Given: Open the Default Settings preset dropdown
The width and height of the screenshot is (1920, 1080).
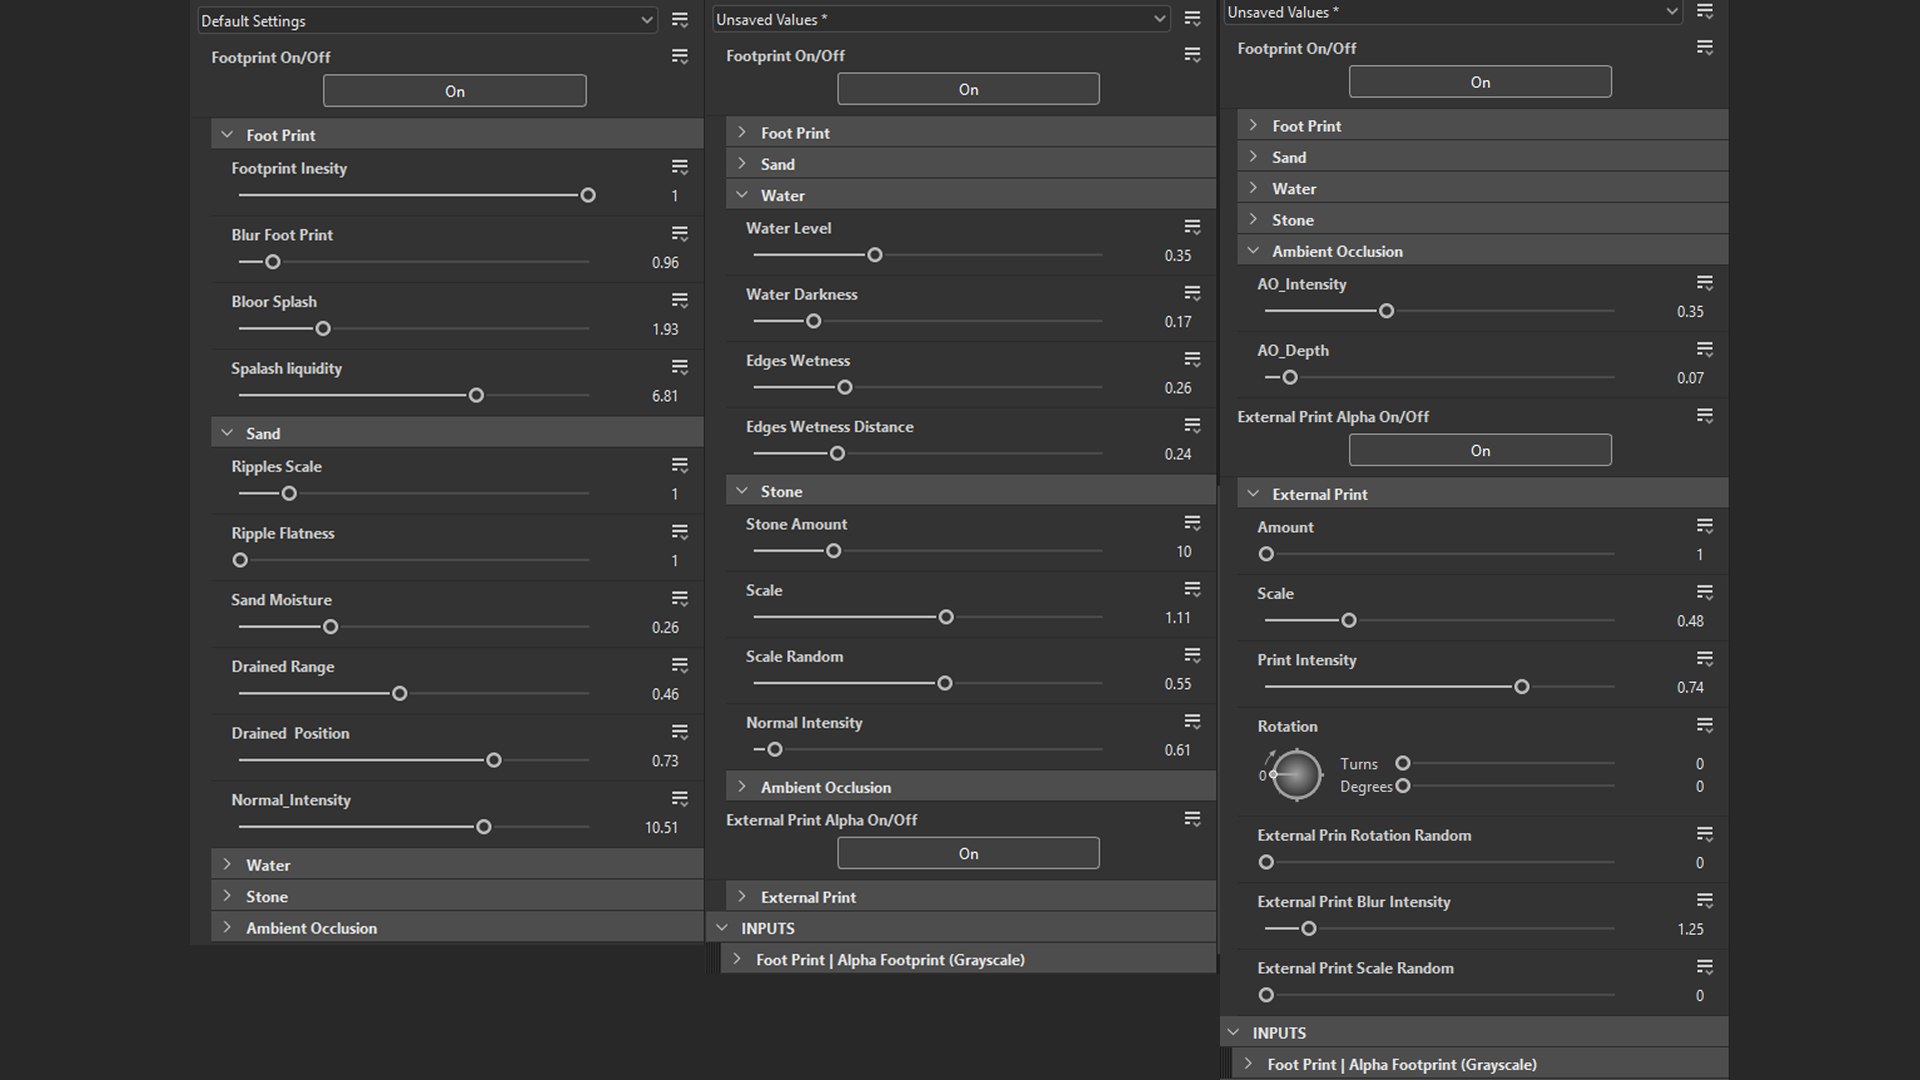Looking at the screenshot, I should click(x=427, y=20).
